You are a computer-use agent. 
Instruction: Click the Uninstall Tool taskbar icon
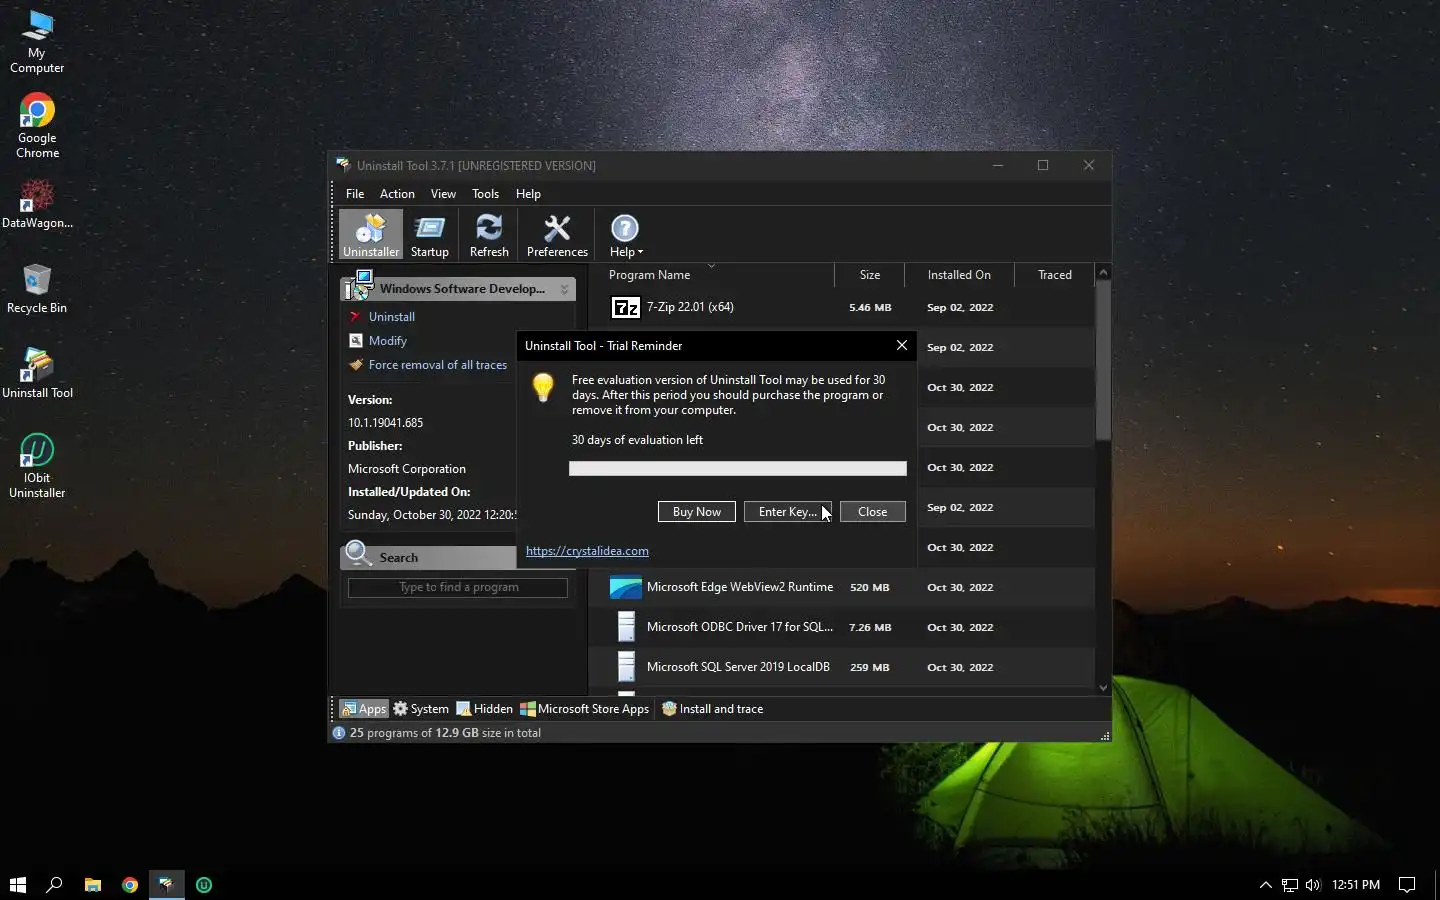point(167,885)
